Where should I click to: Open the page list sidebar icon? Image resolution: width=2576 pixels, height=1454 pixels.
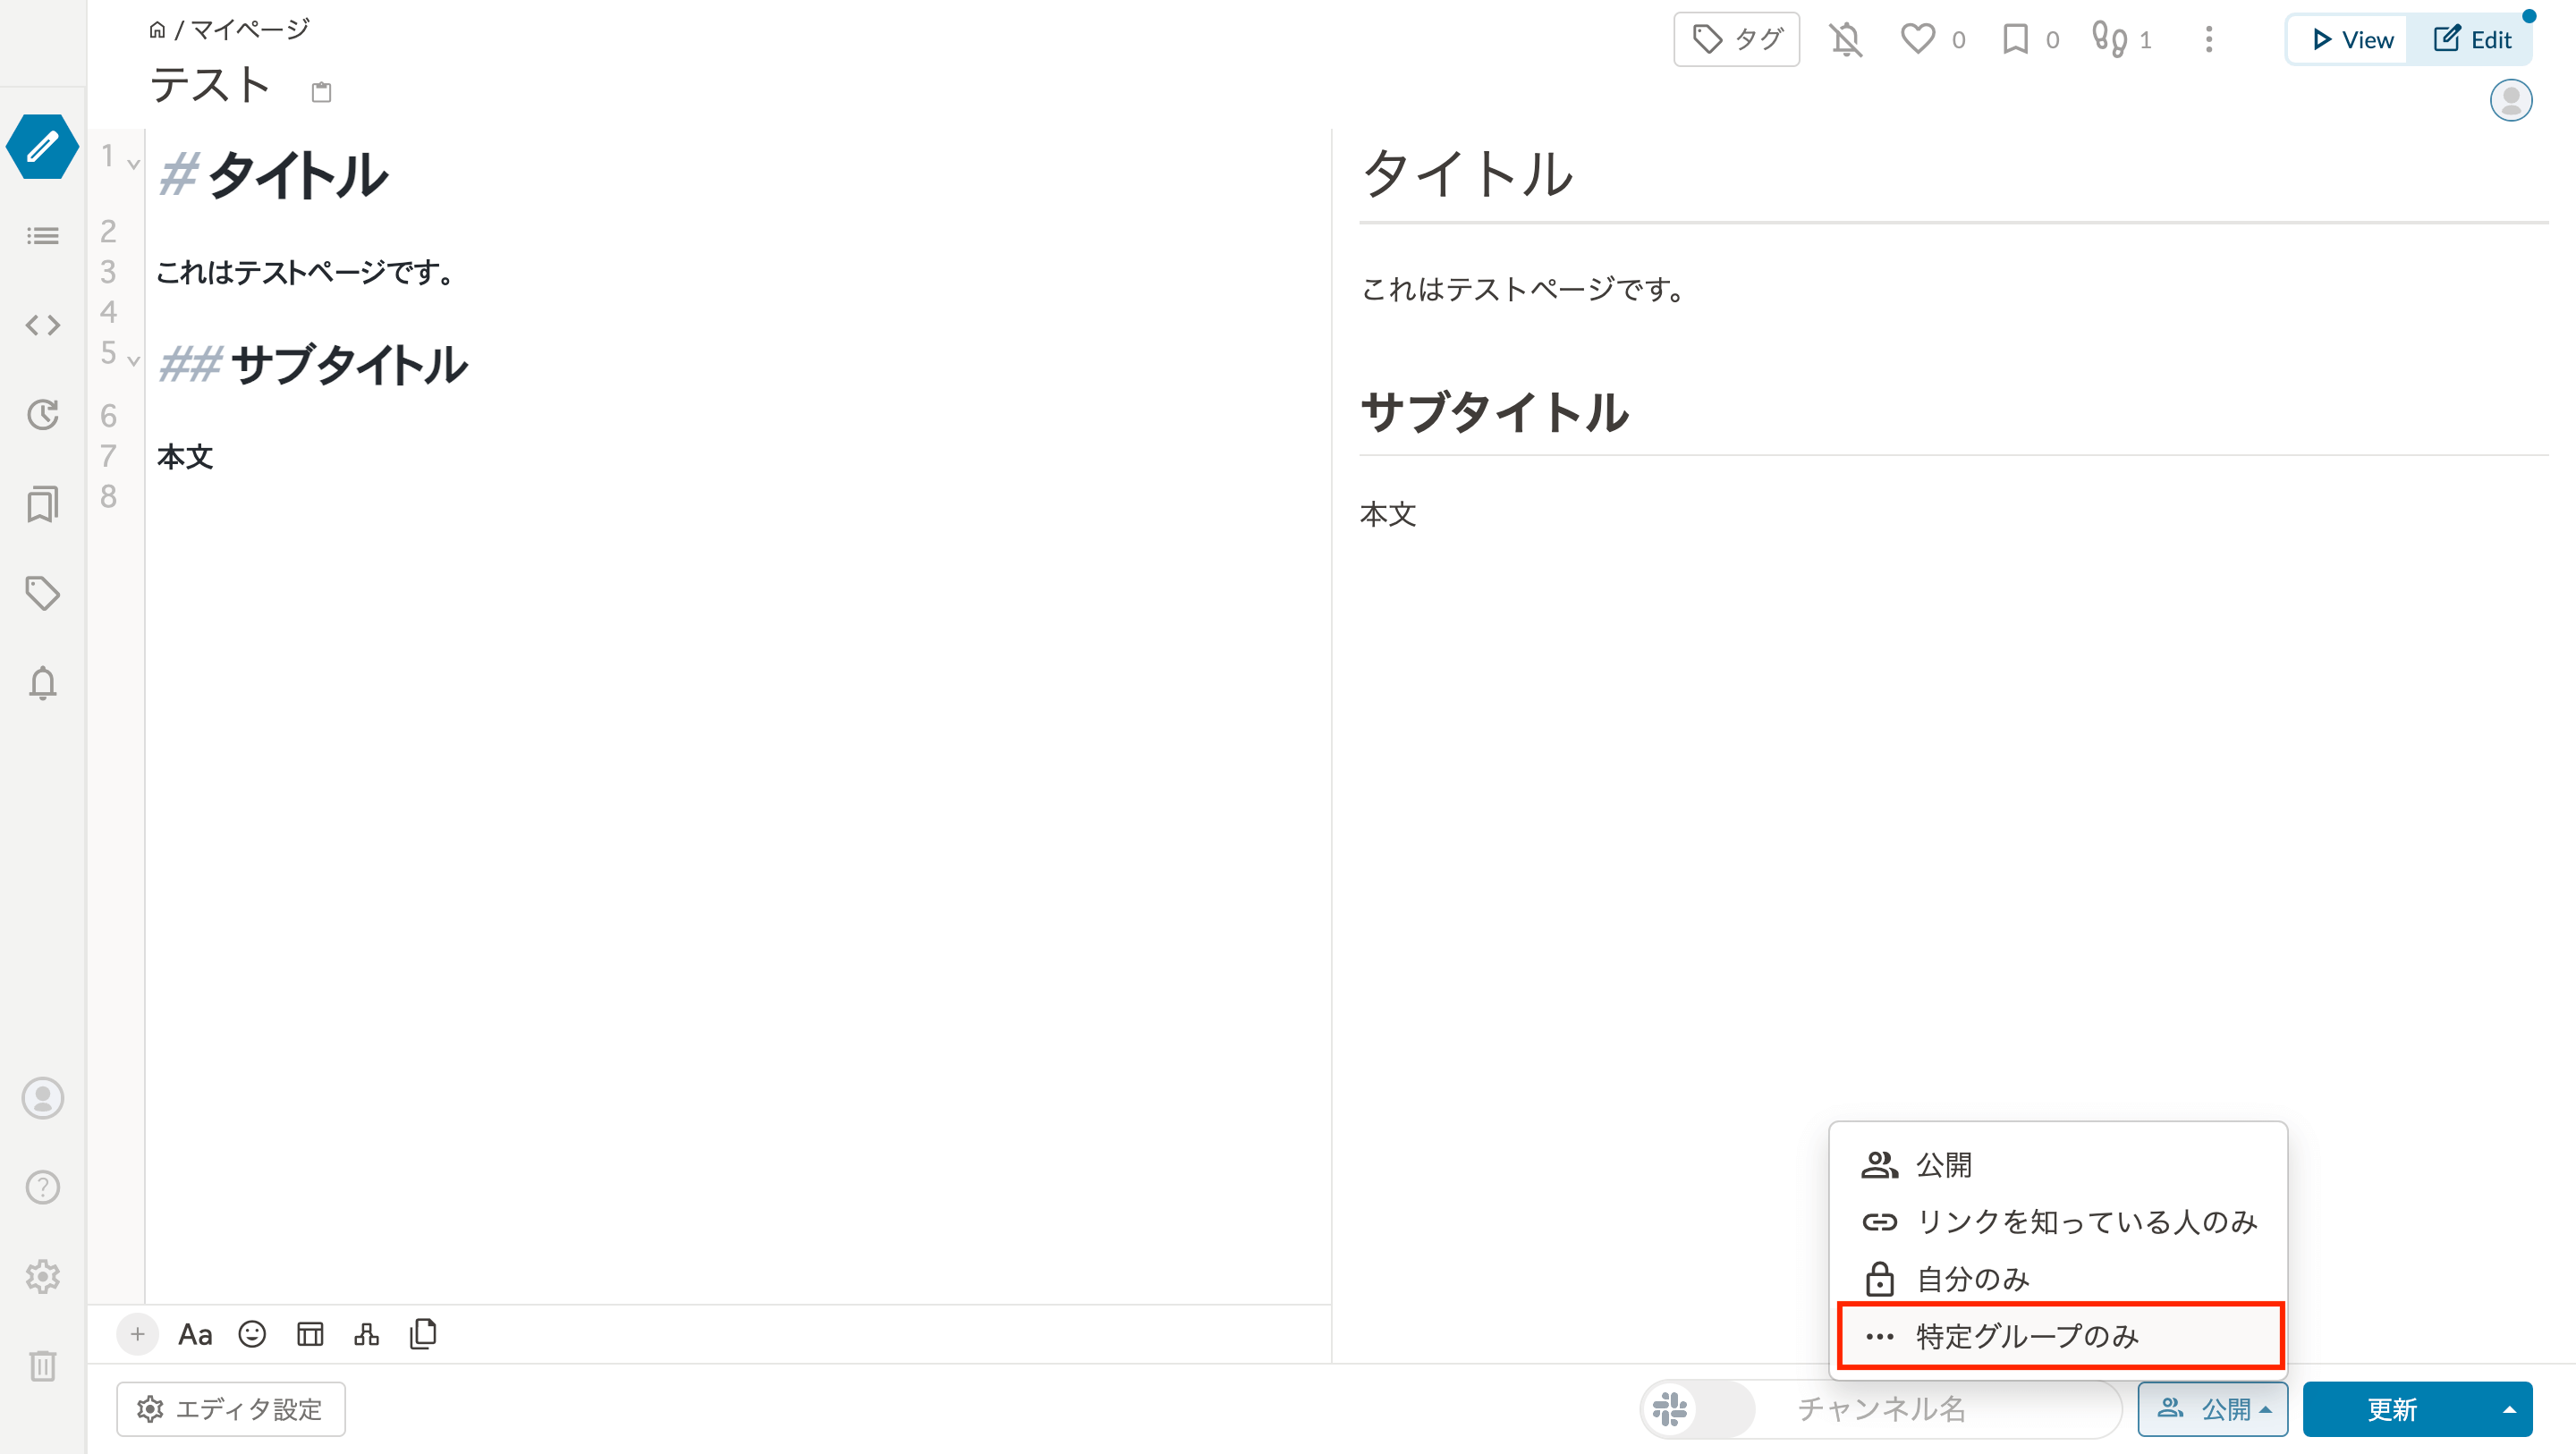pyautogui.click(x=42, y=236)
